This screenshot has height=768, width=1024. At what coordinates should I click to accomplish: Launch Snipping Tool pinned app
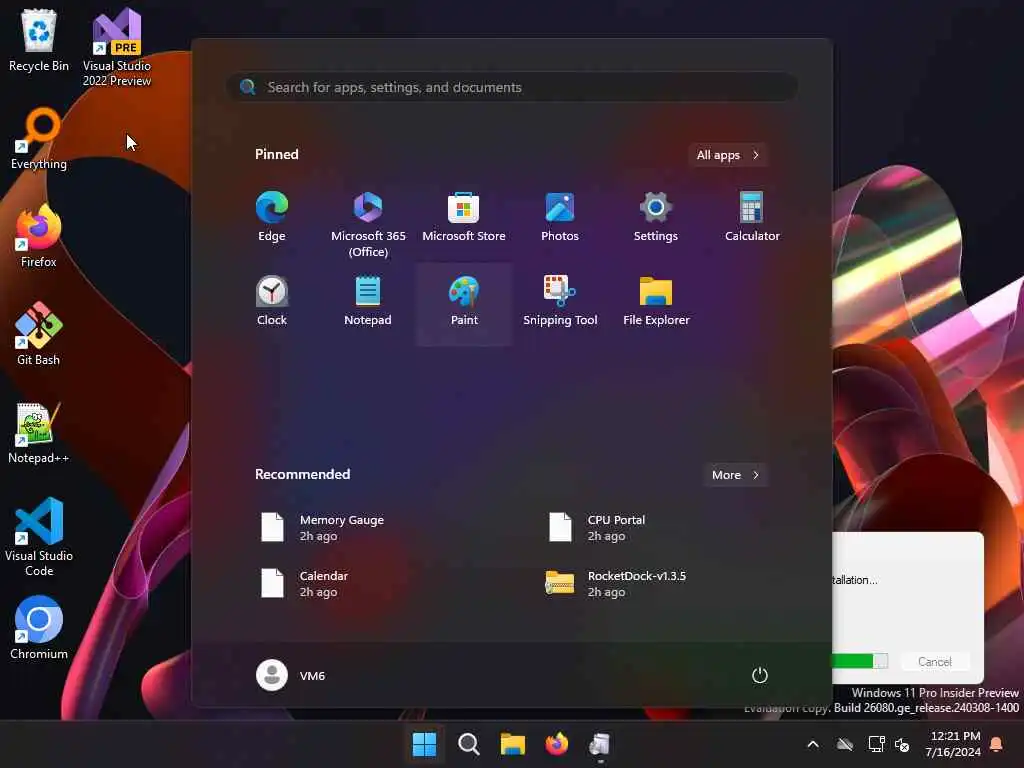560,302
